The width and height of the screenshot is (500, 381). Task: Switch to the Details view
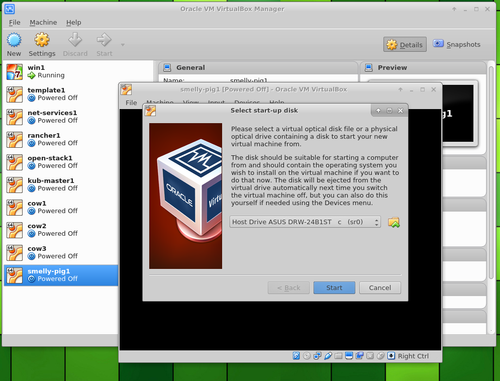point(405,44)
